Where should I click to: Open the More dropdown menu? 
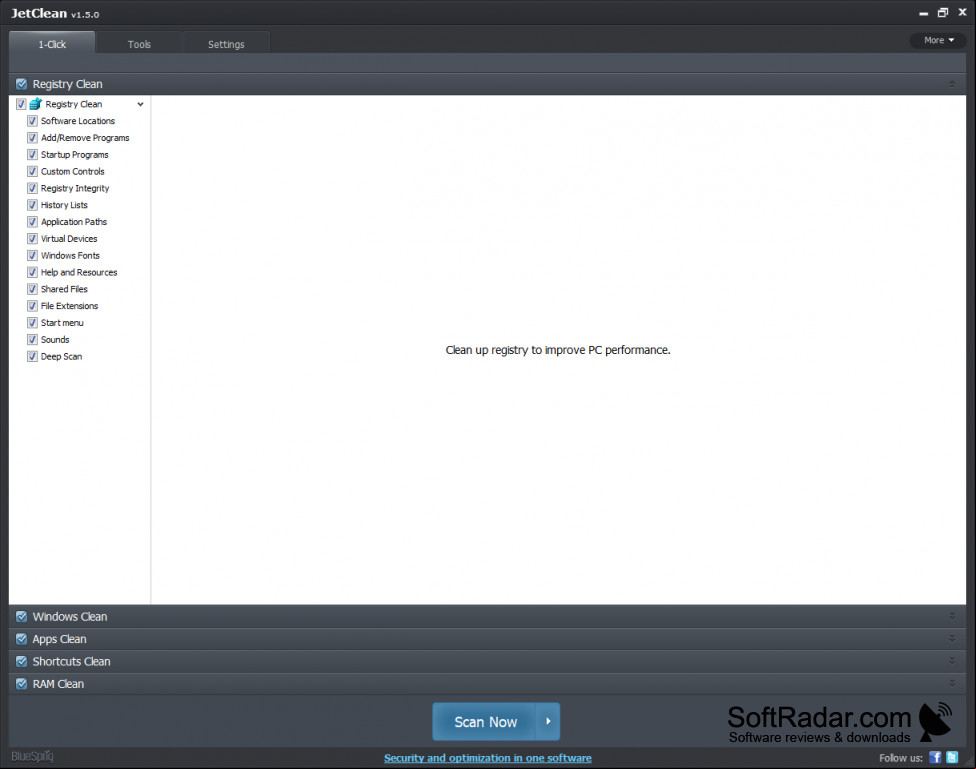pos(938,40)
